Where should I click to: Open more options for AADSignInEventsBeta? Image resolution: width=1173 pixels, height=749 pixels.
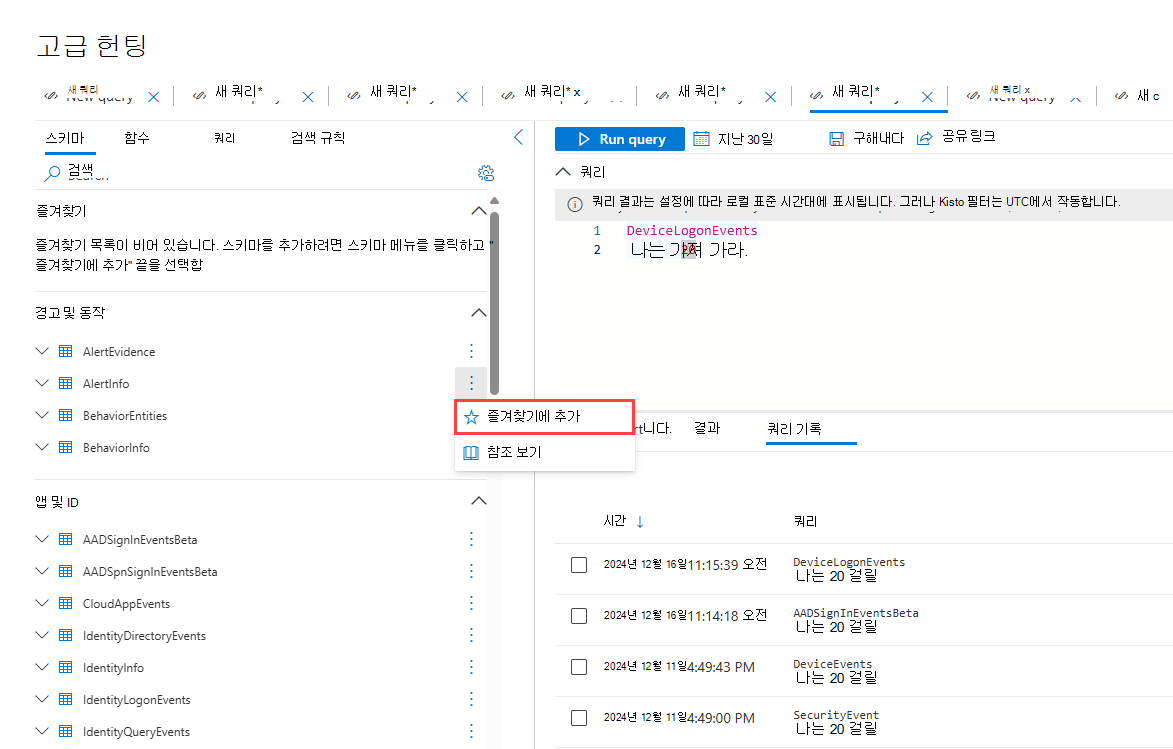click(471, 539)
